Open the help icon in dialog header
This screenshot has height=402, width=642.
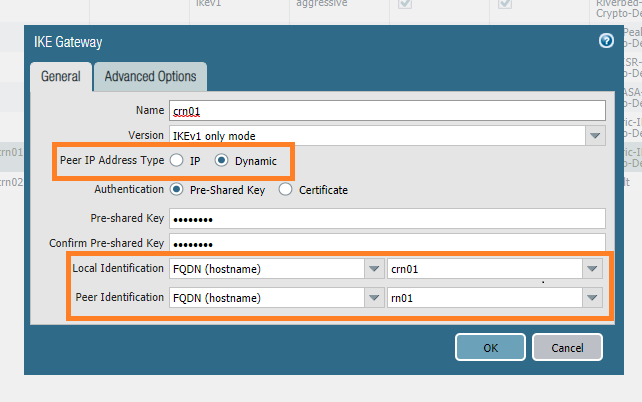(x=605, y=41)
